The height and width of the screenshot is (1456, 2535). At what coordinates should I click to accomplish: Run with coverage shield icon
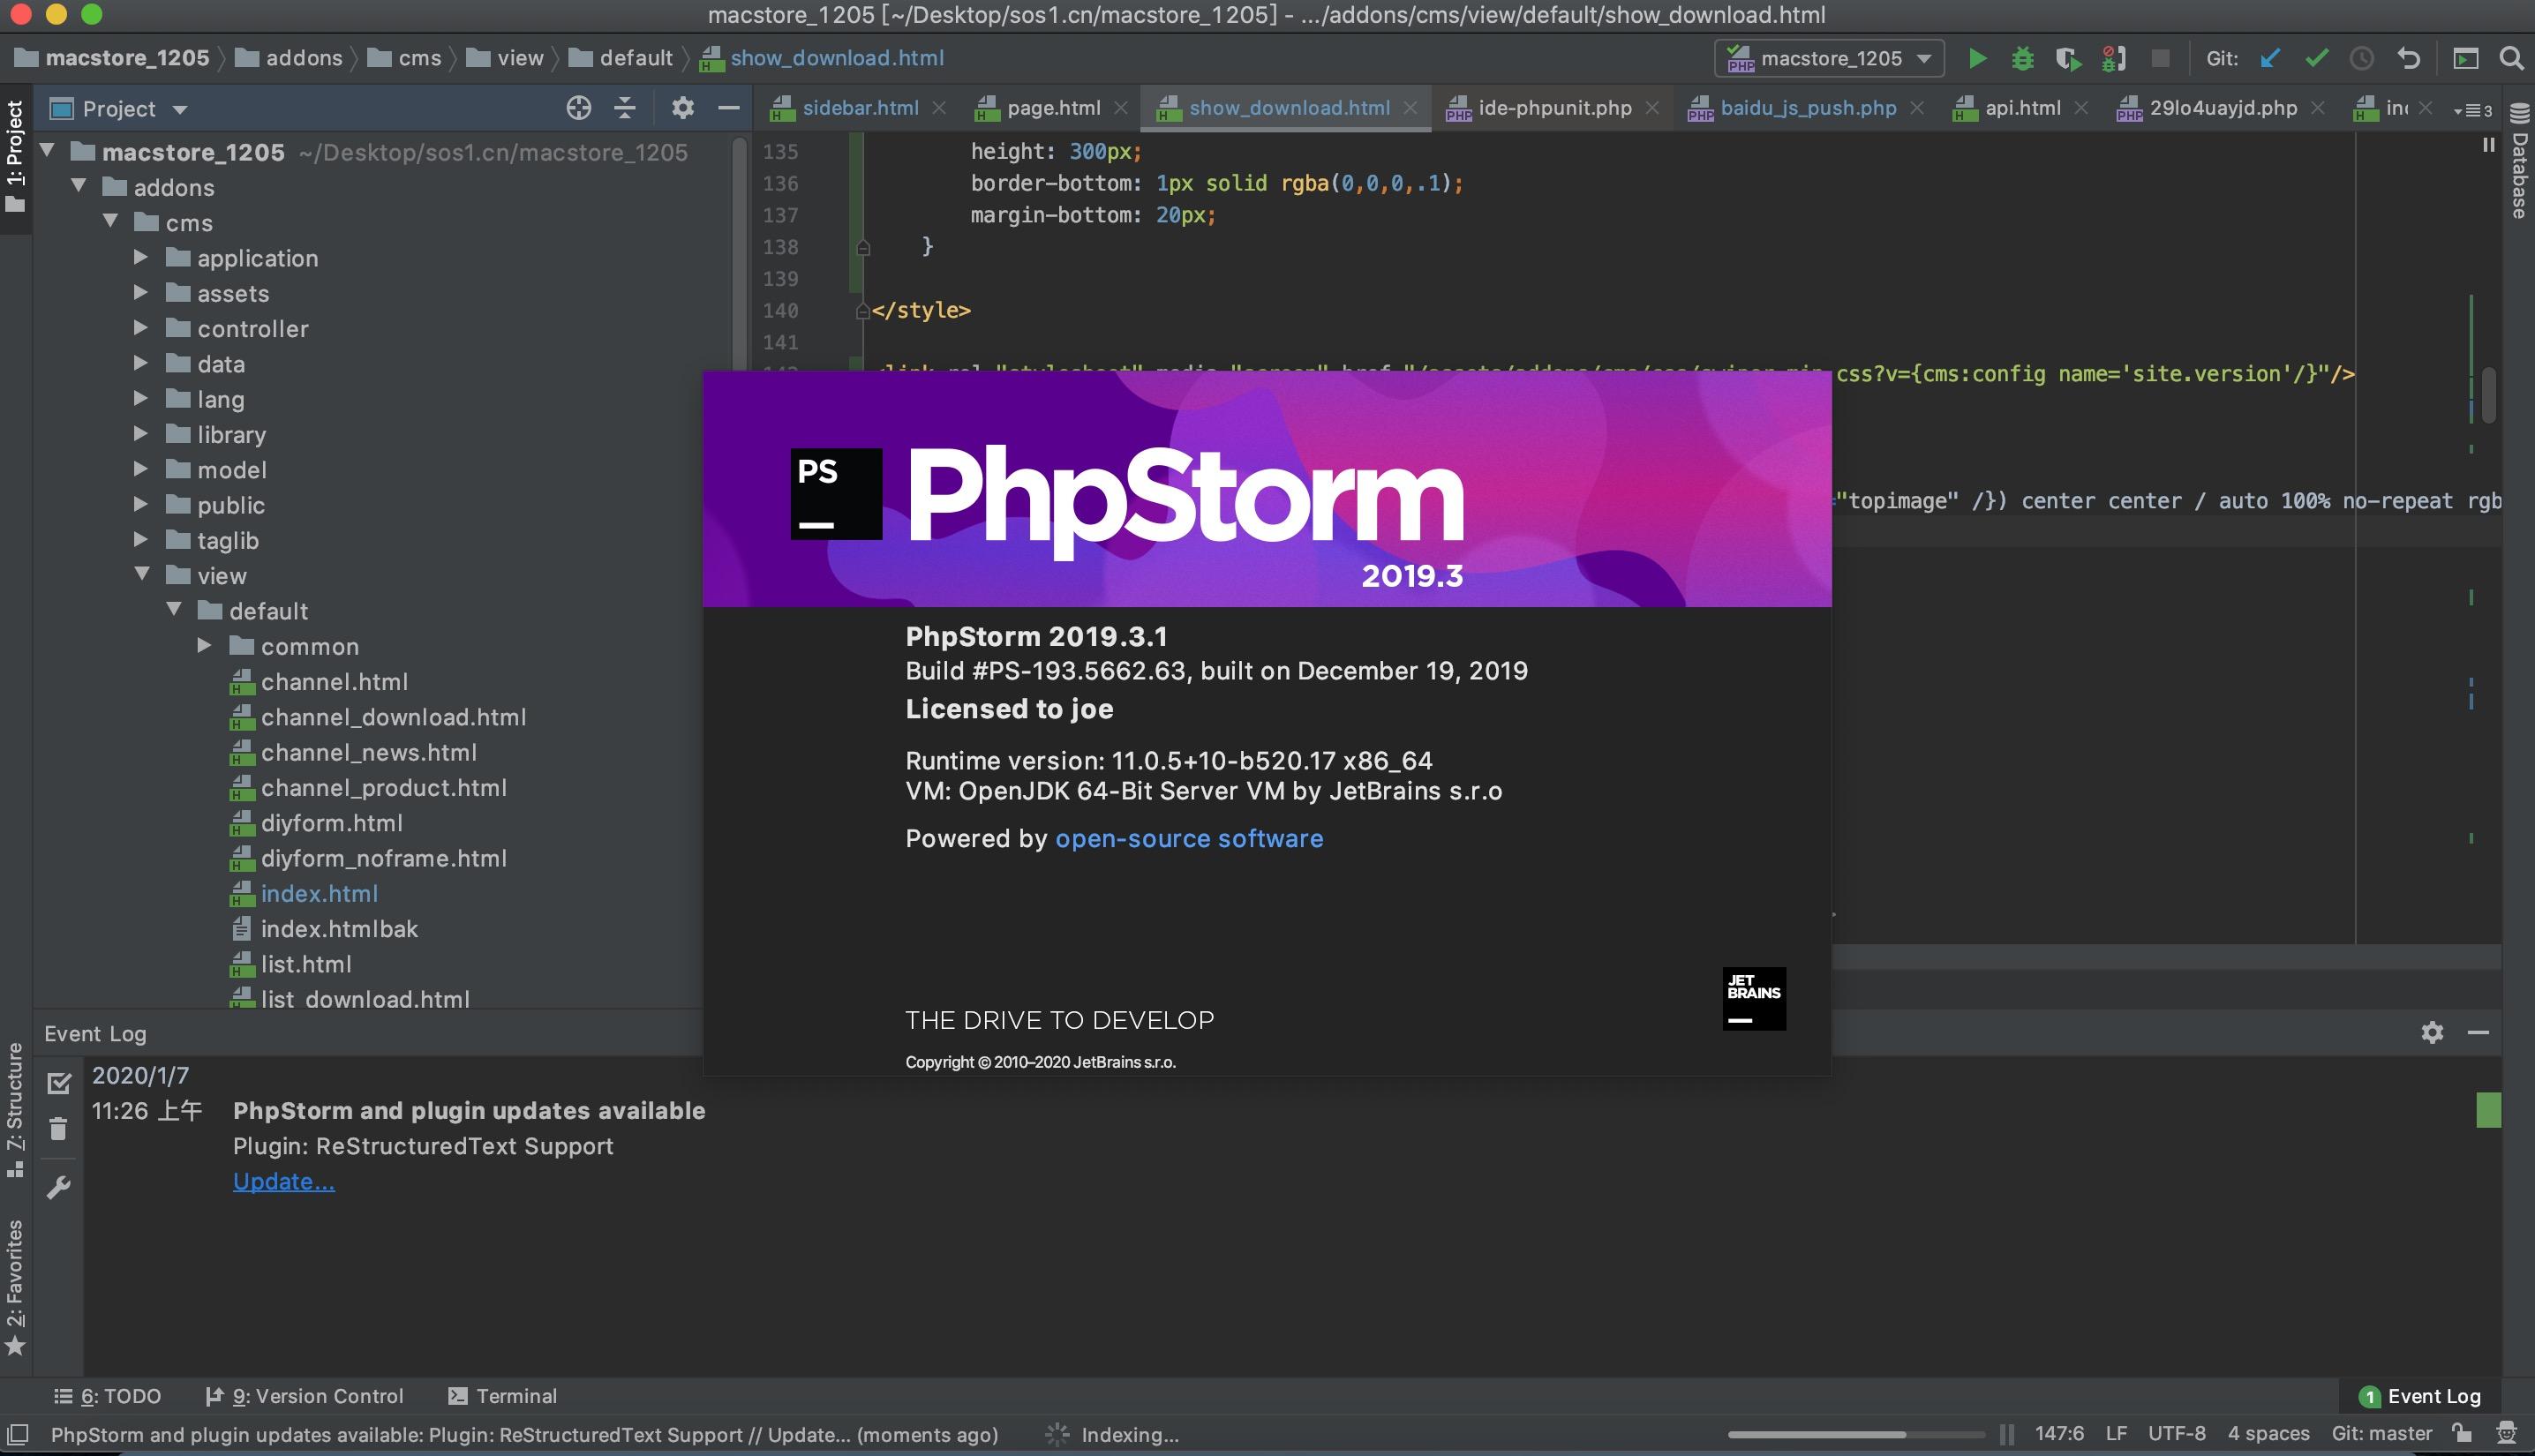coord(2067,58)
